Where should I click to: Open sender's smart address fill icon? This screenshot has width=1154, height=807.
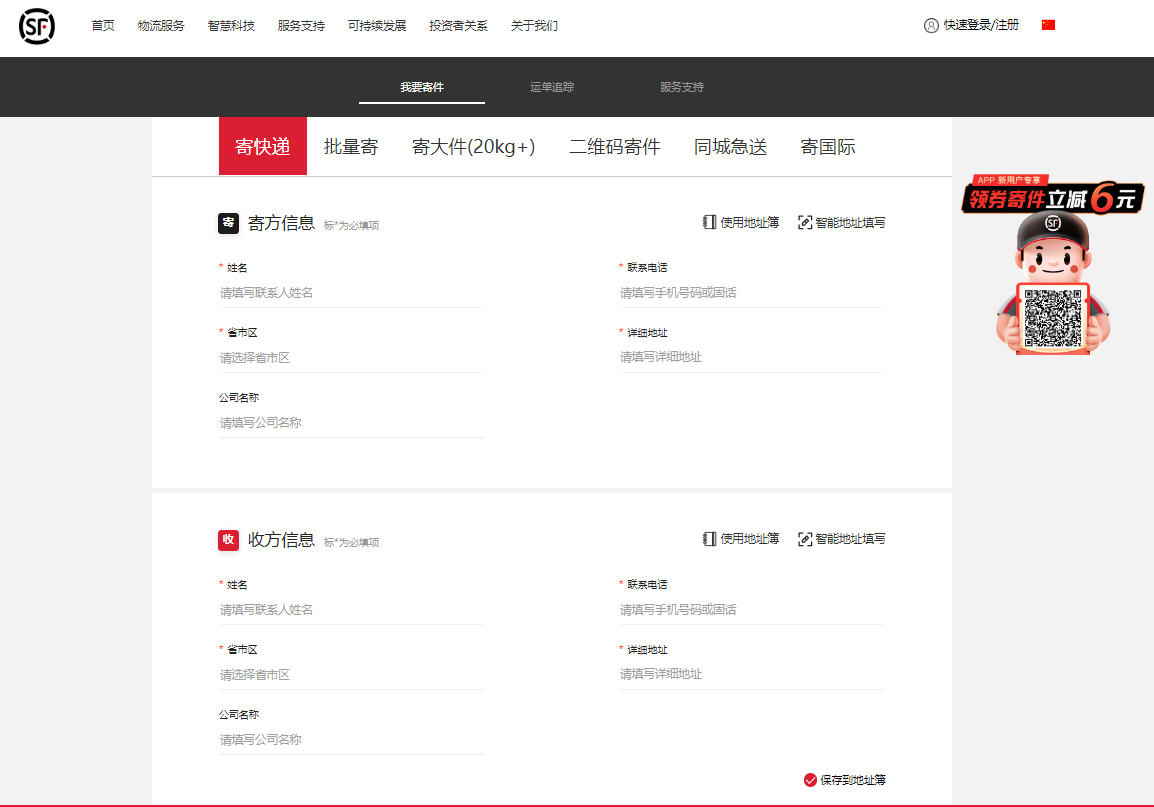point(805,223)
